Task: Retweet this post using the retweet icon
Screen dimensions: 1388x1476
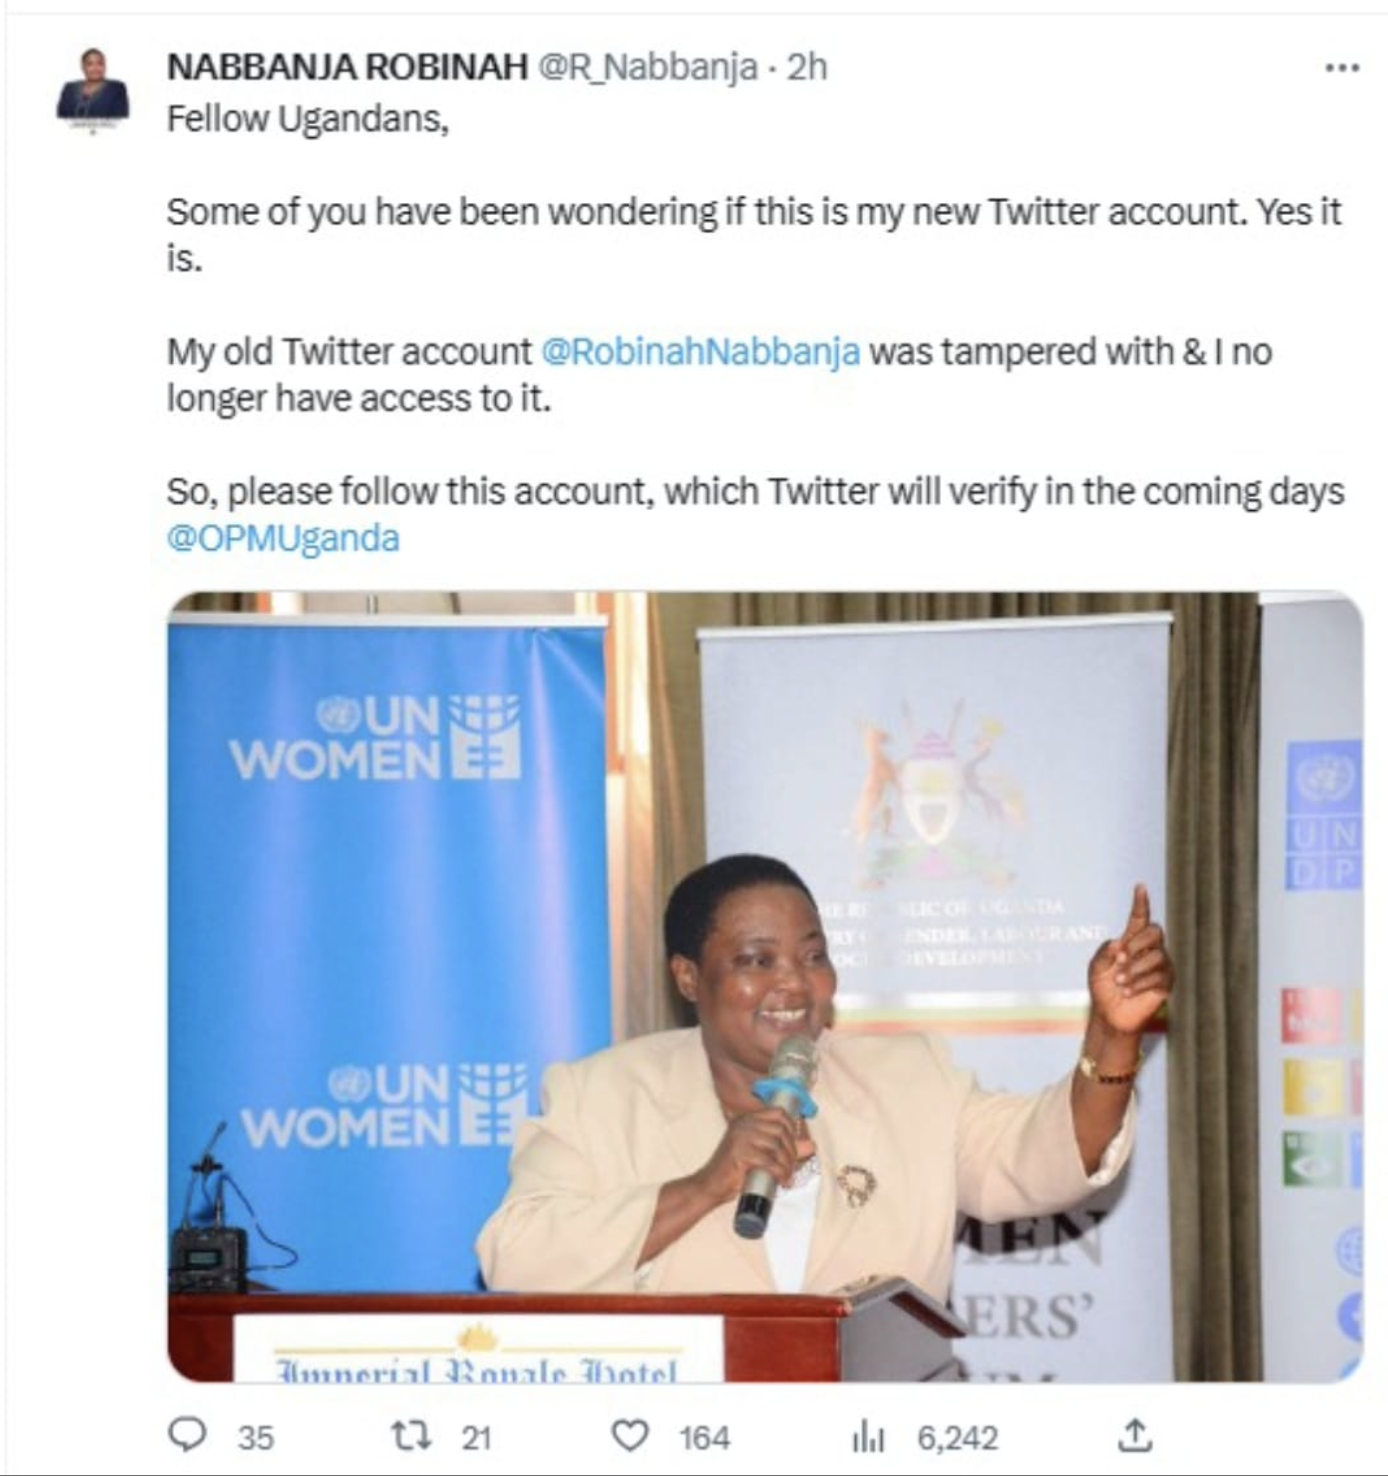Action: (411, 1436)
